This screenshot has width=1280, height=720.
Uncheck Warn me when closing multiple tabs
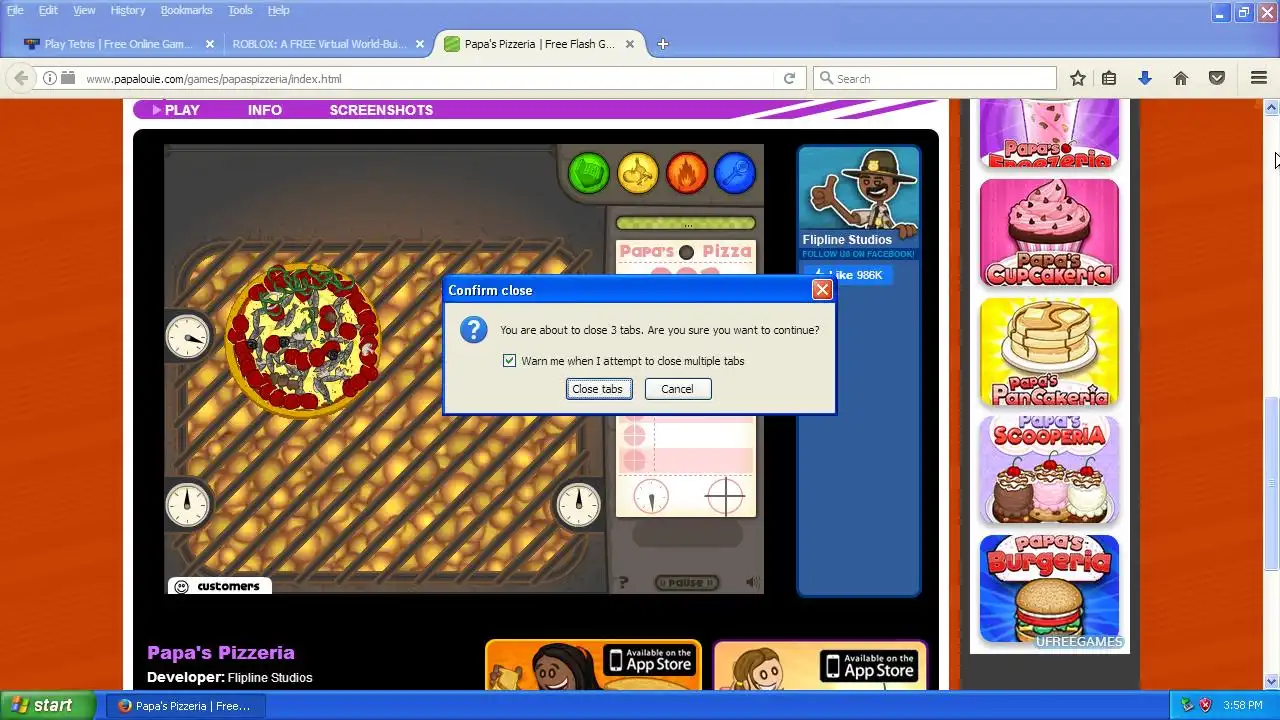pos(509,361)
